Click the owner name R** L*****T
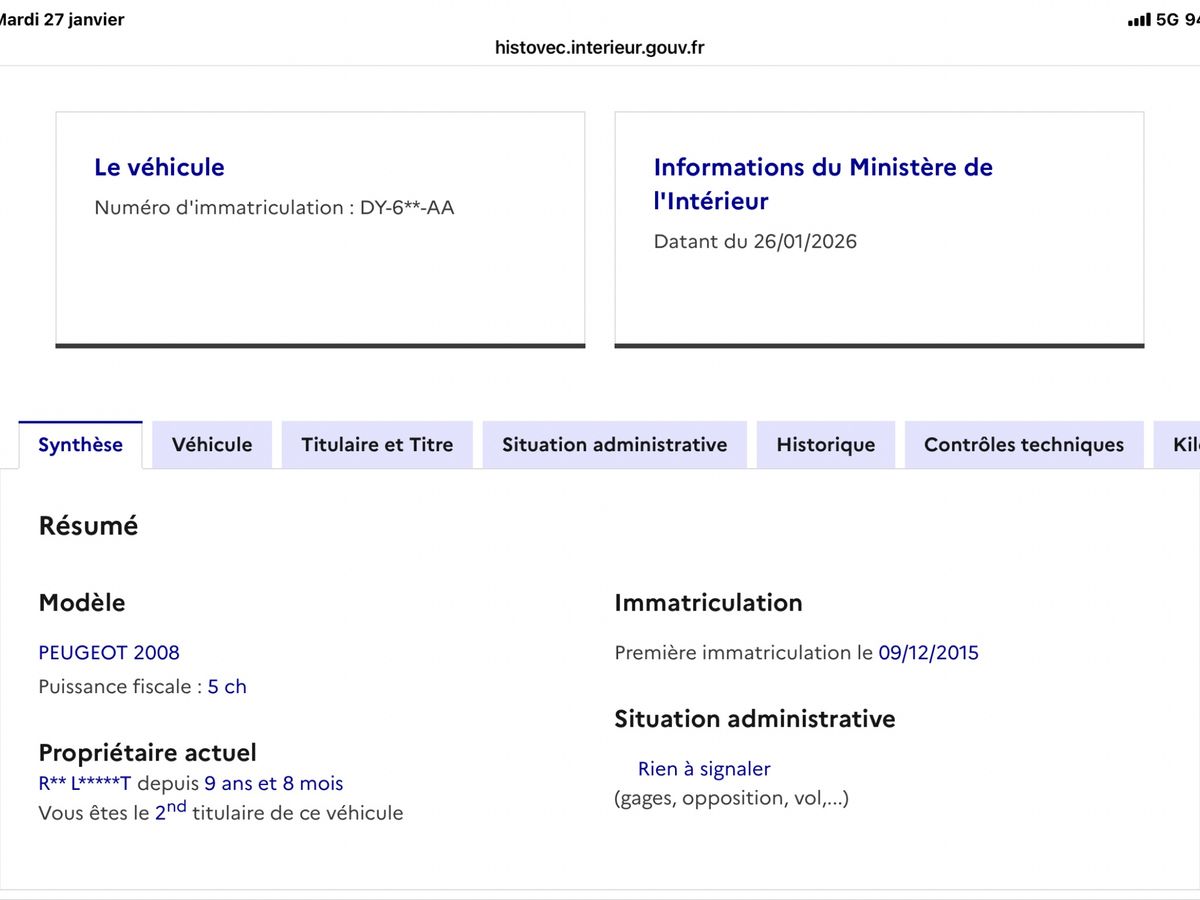This screenshot has height=900, width=1200. (85, 783)
